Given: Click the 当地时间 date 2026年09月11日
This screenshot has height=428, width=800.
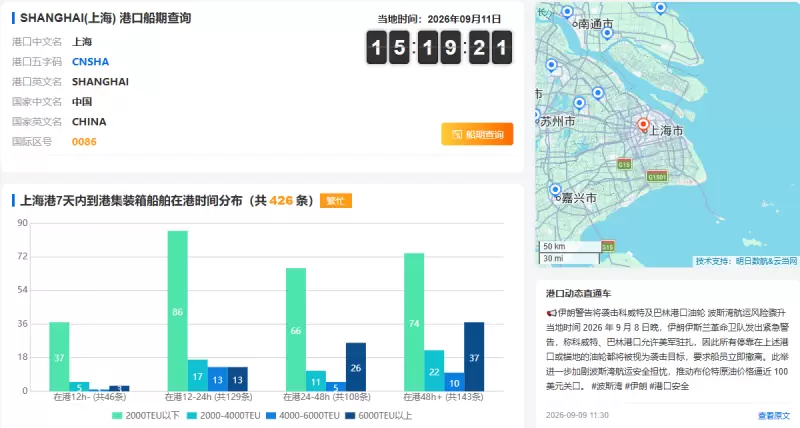Looking at the screenshot, I should click(464, 19).
